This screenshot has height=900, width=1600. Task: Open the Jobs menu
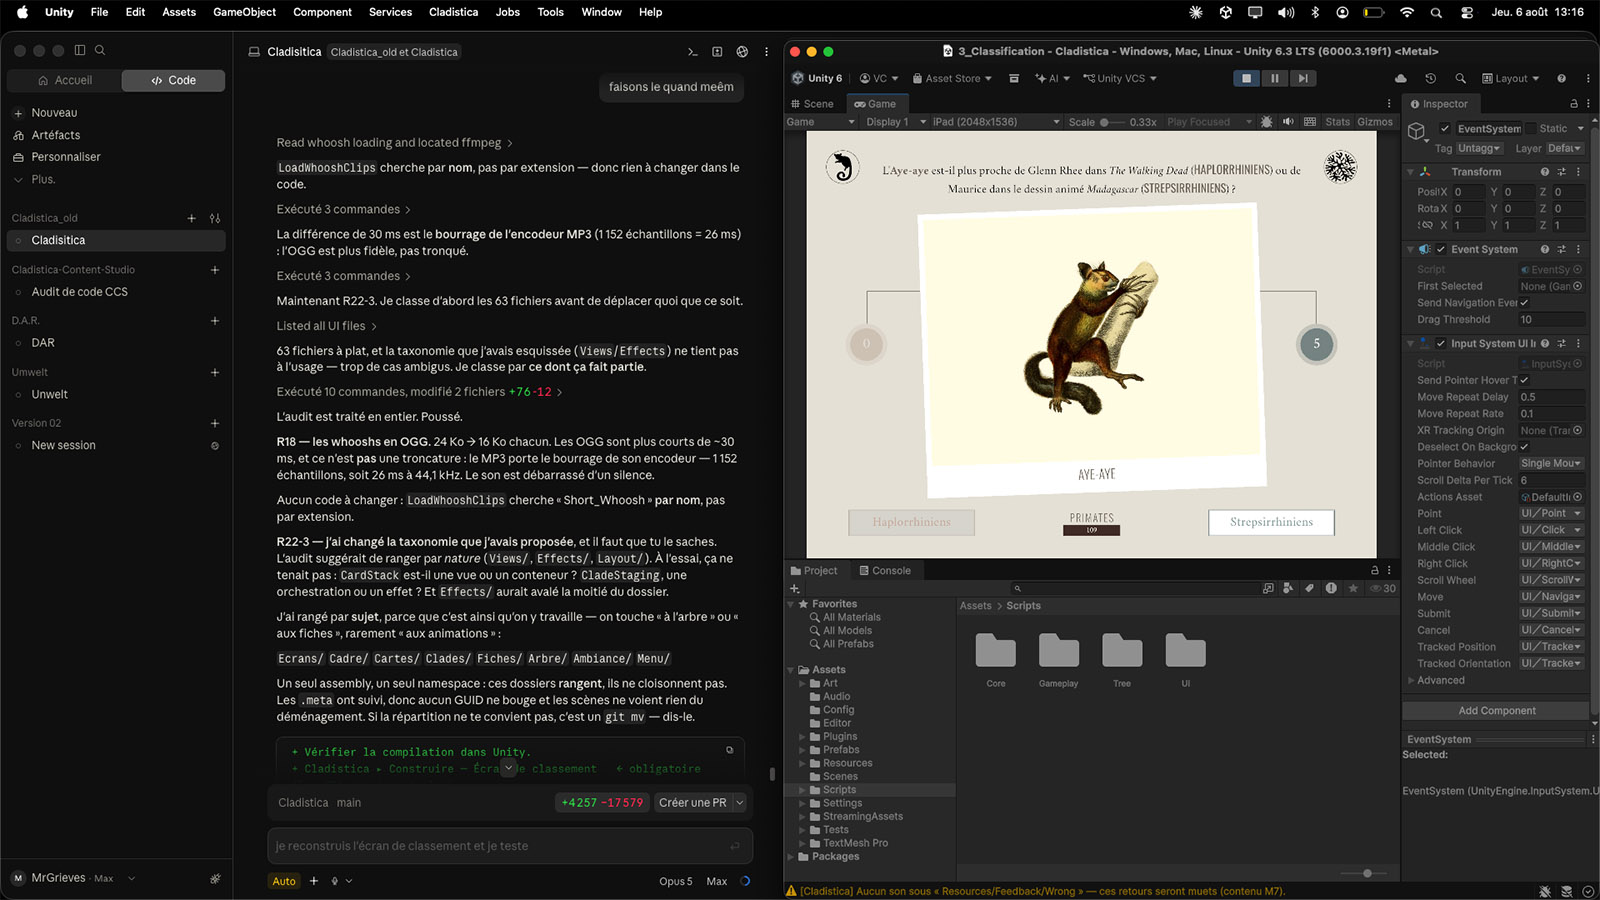point(508,12)
